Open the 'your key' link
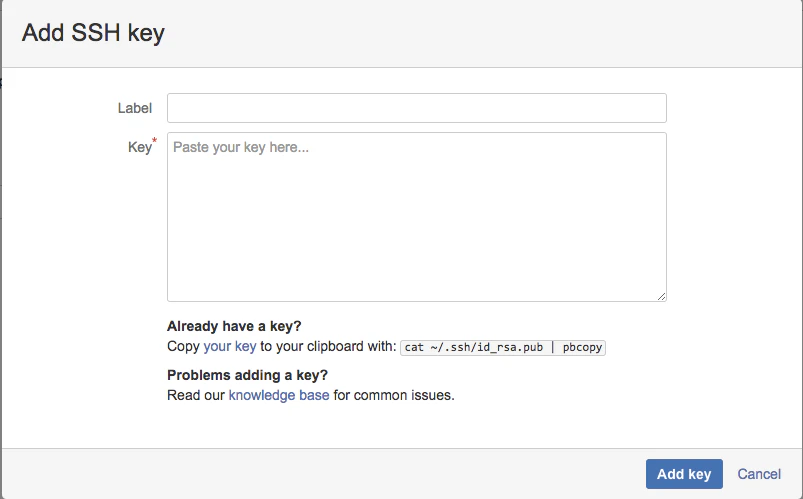This screenshot has height=499, width=803. point(229,346)
